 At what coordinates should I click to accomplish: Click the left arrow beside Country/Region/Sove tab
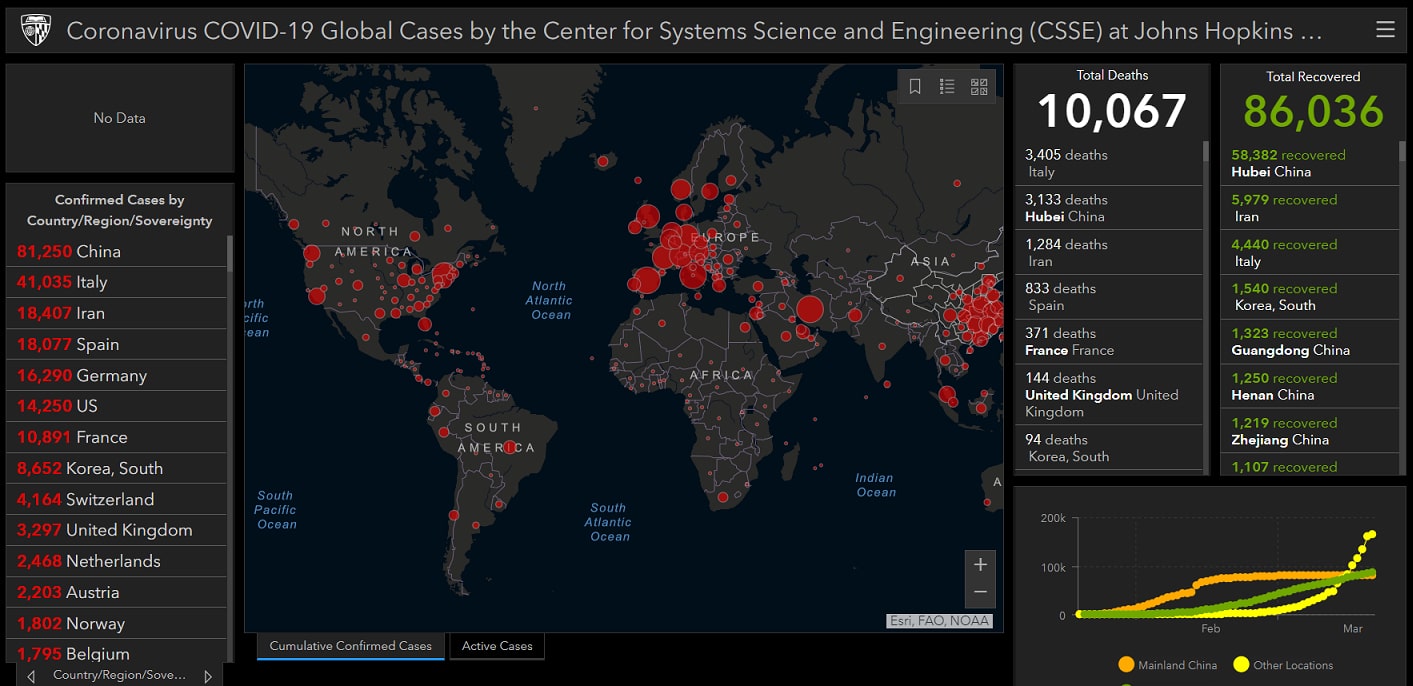click(31, 676)
